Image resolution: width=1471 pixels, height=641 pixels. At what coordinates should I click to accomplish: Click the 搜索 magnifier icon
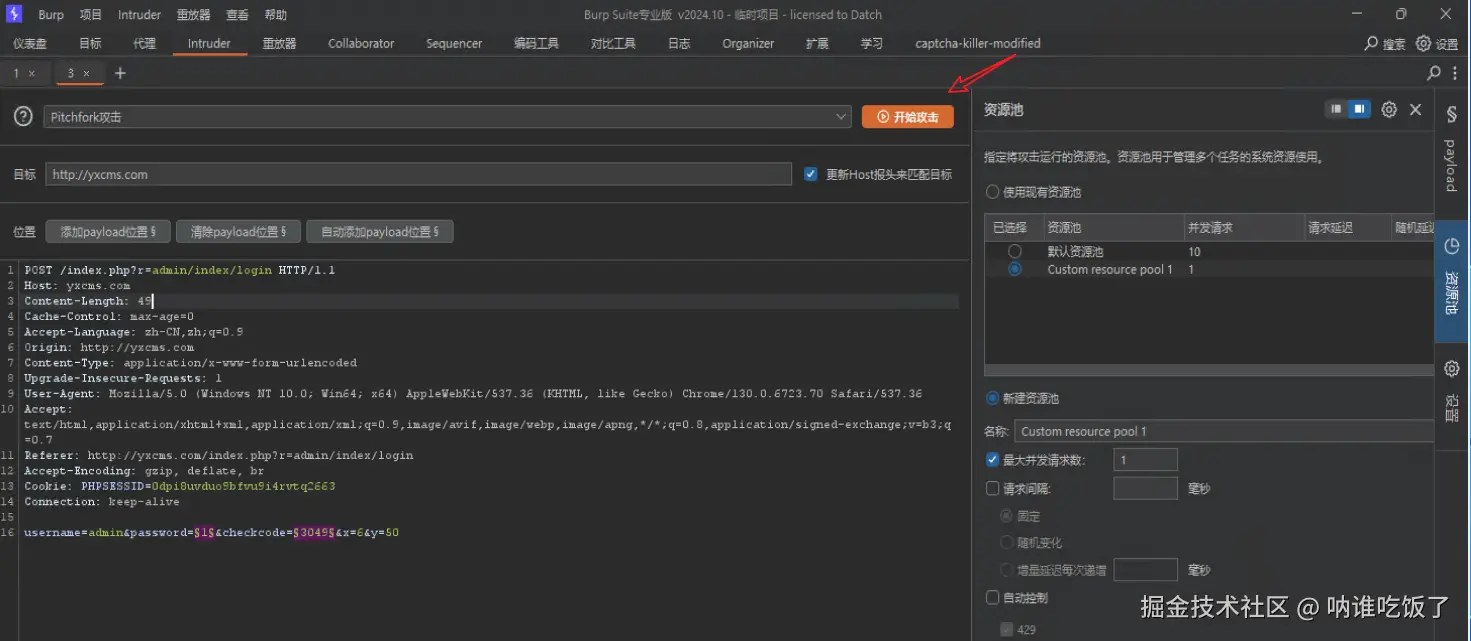coord(1371,44)
